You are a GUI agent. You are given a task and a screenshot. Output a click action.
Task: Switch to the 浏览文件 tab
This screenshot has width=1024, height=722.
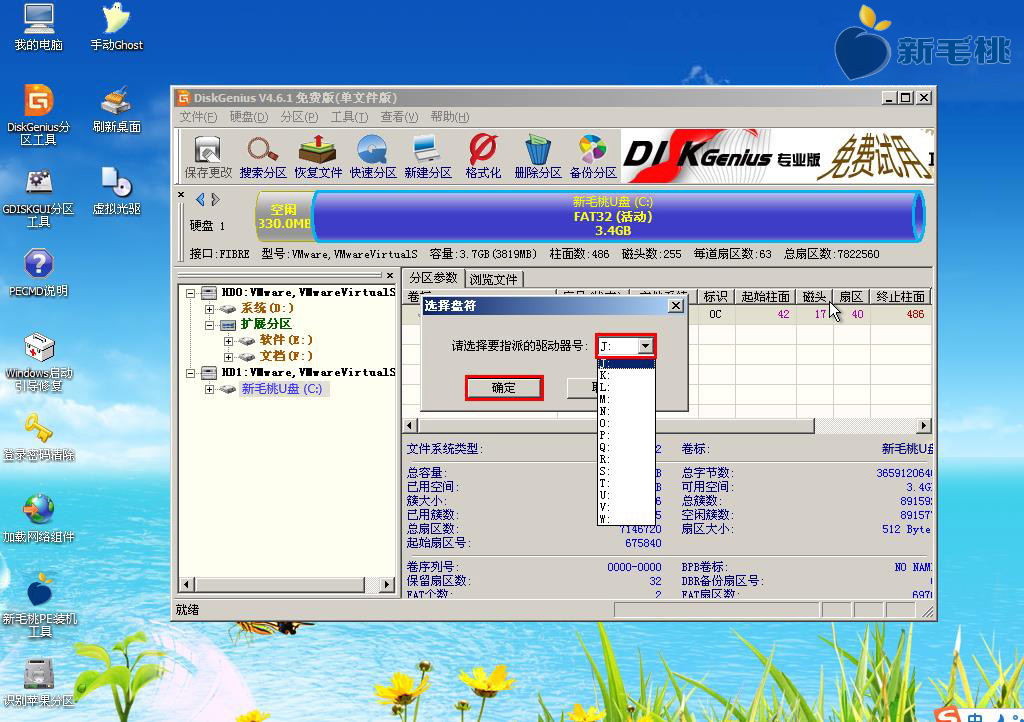493,279
